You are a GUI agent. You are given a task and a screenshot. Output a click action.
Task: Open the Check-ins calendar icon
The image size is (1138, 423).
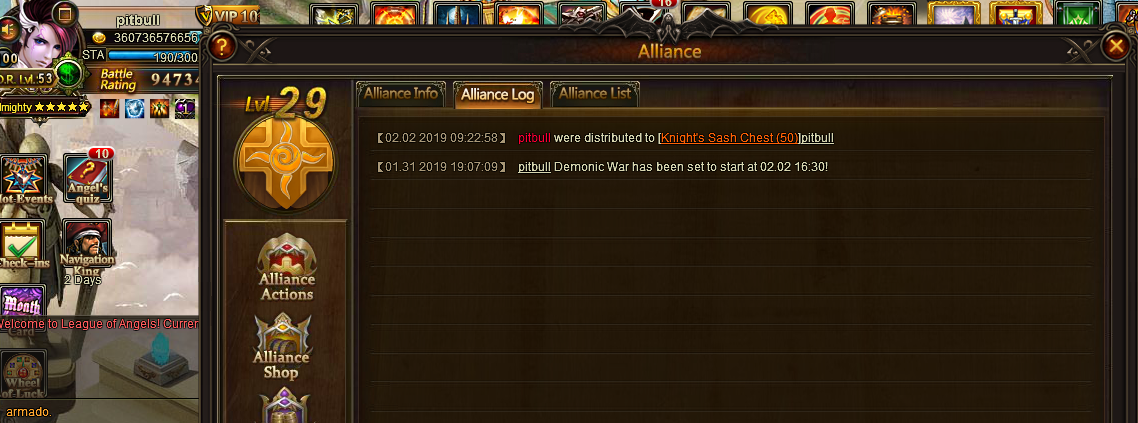[22, 245]
